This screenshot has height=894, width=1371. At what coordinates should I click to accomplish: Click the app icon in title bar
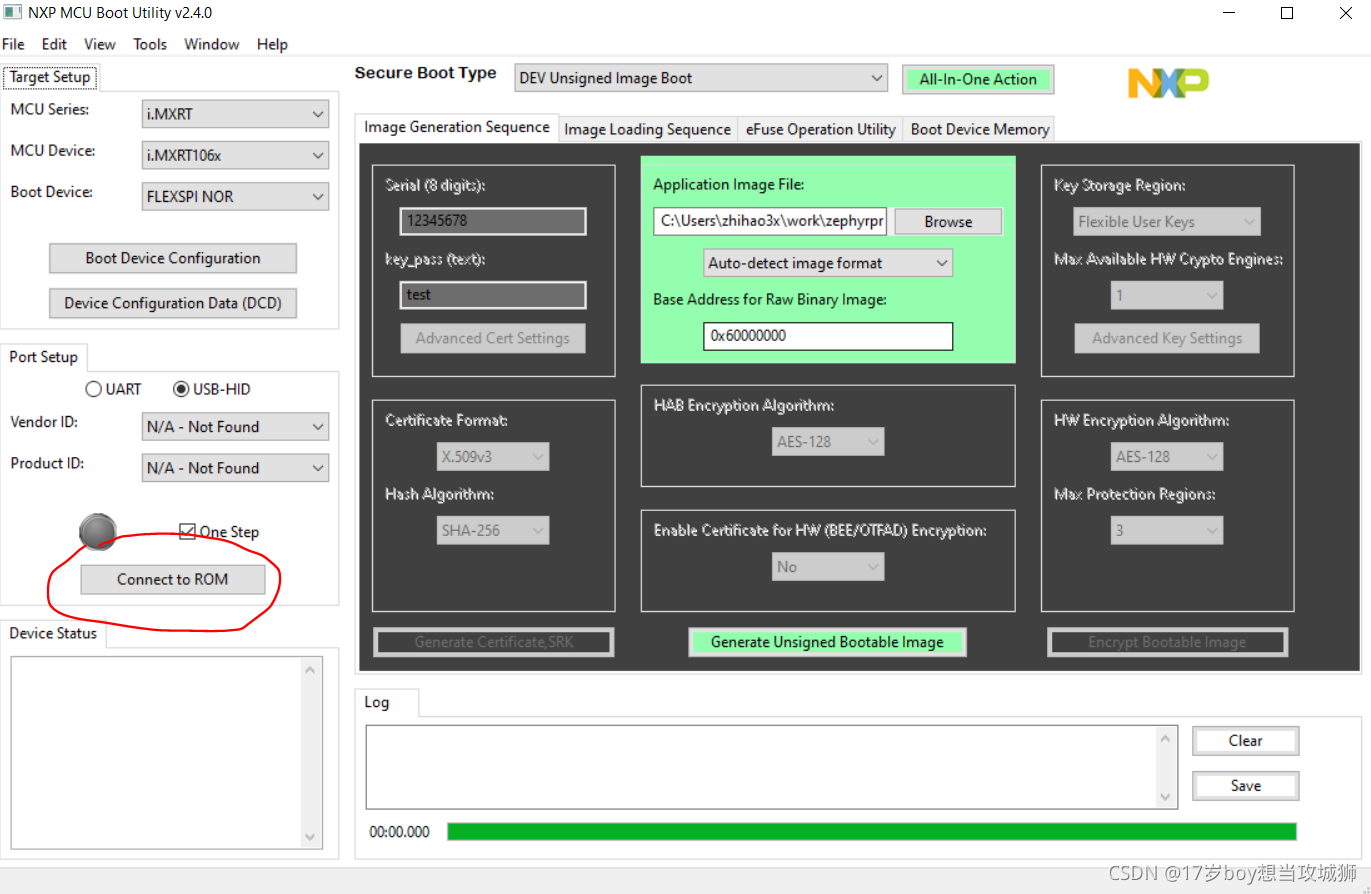(x=12, y=13)
